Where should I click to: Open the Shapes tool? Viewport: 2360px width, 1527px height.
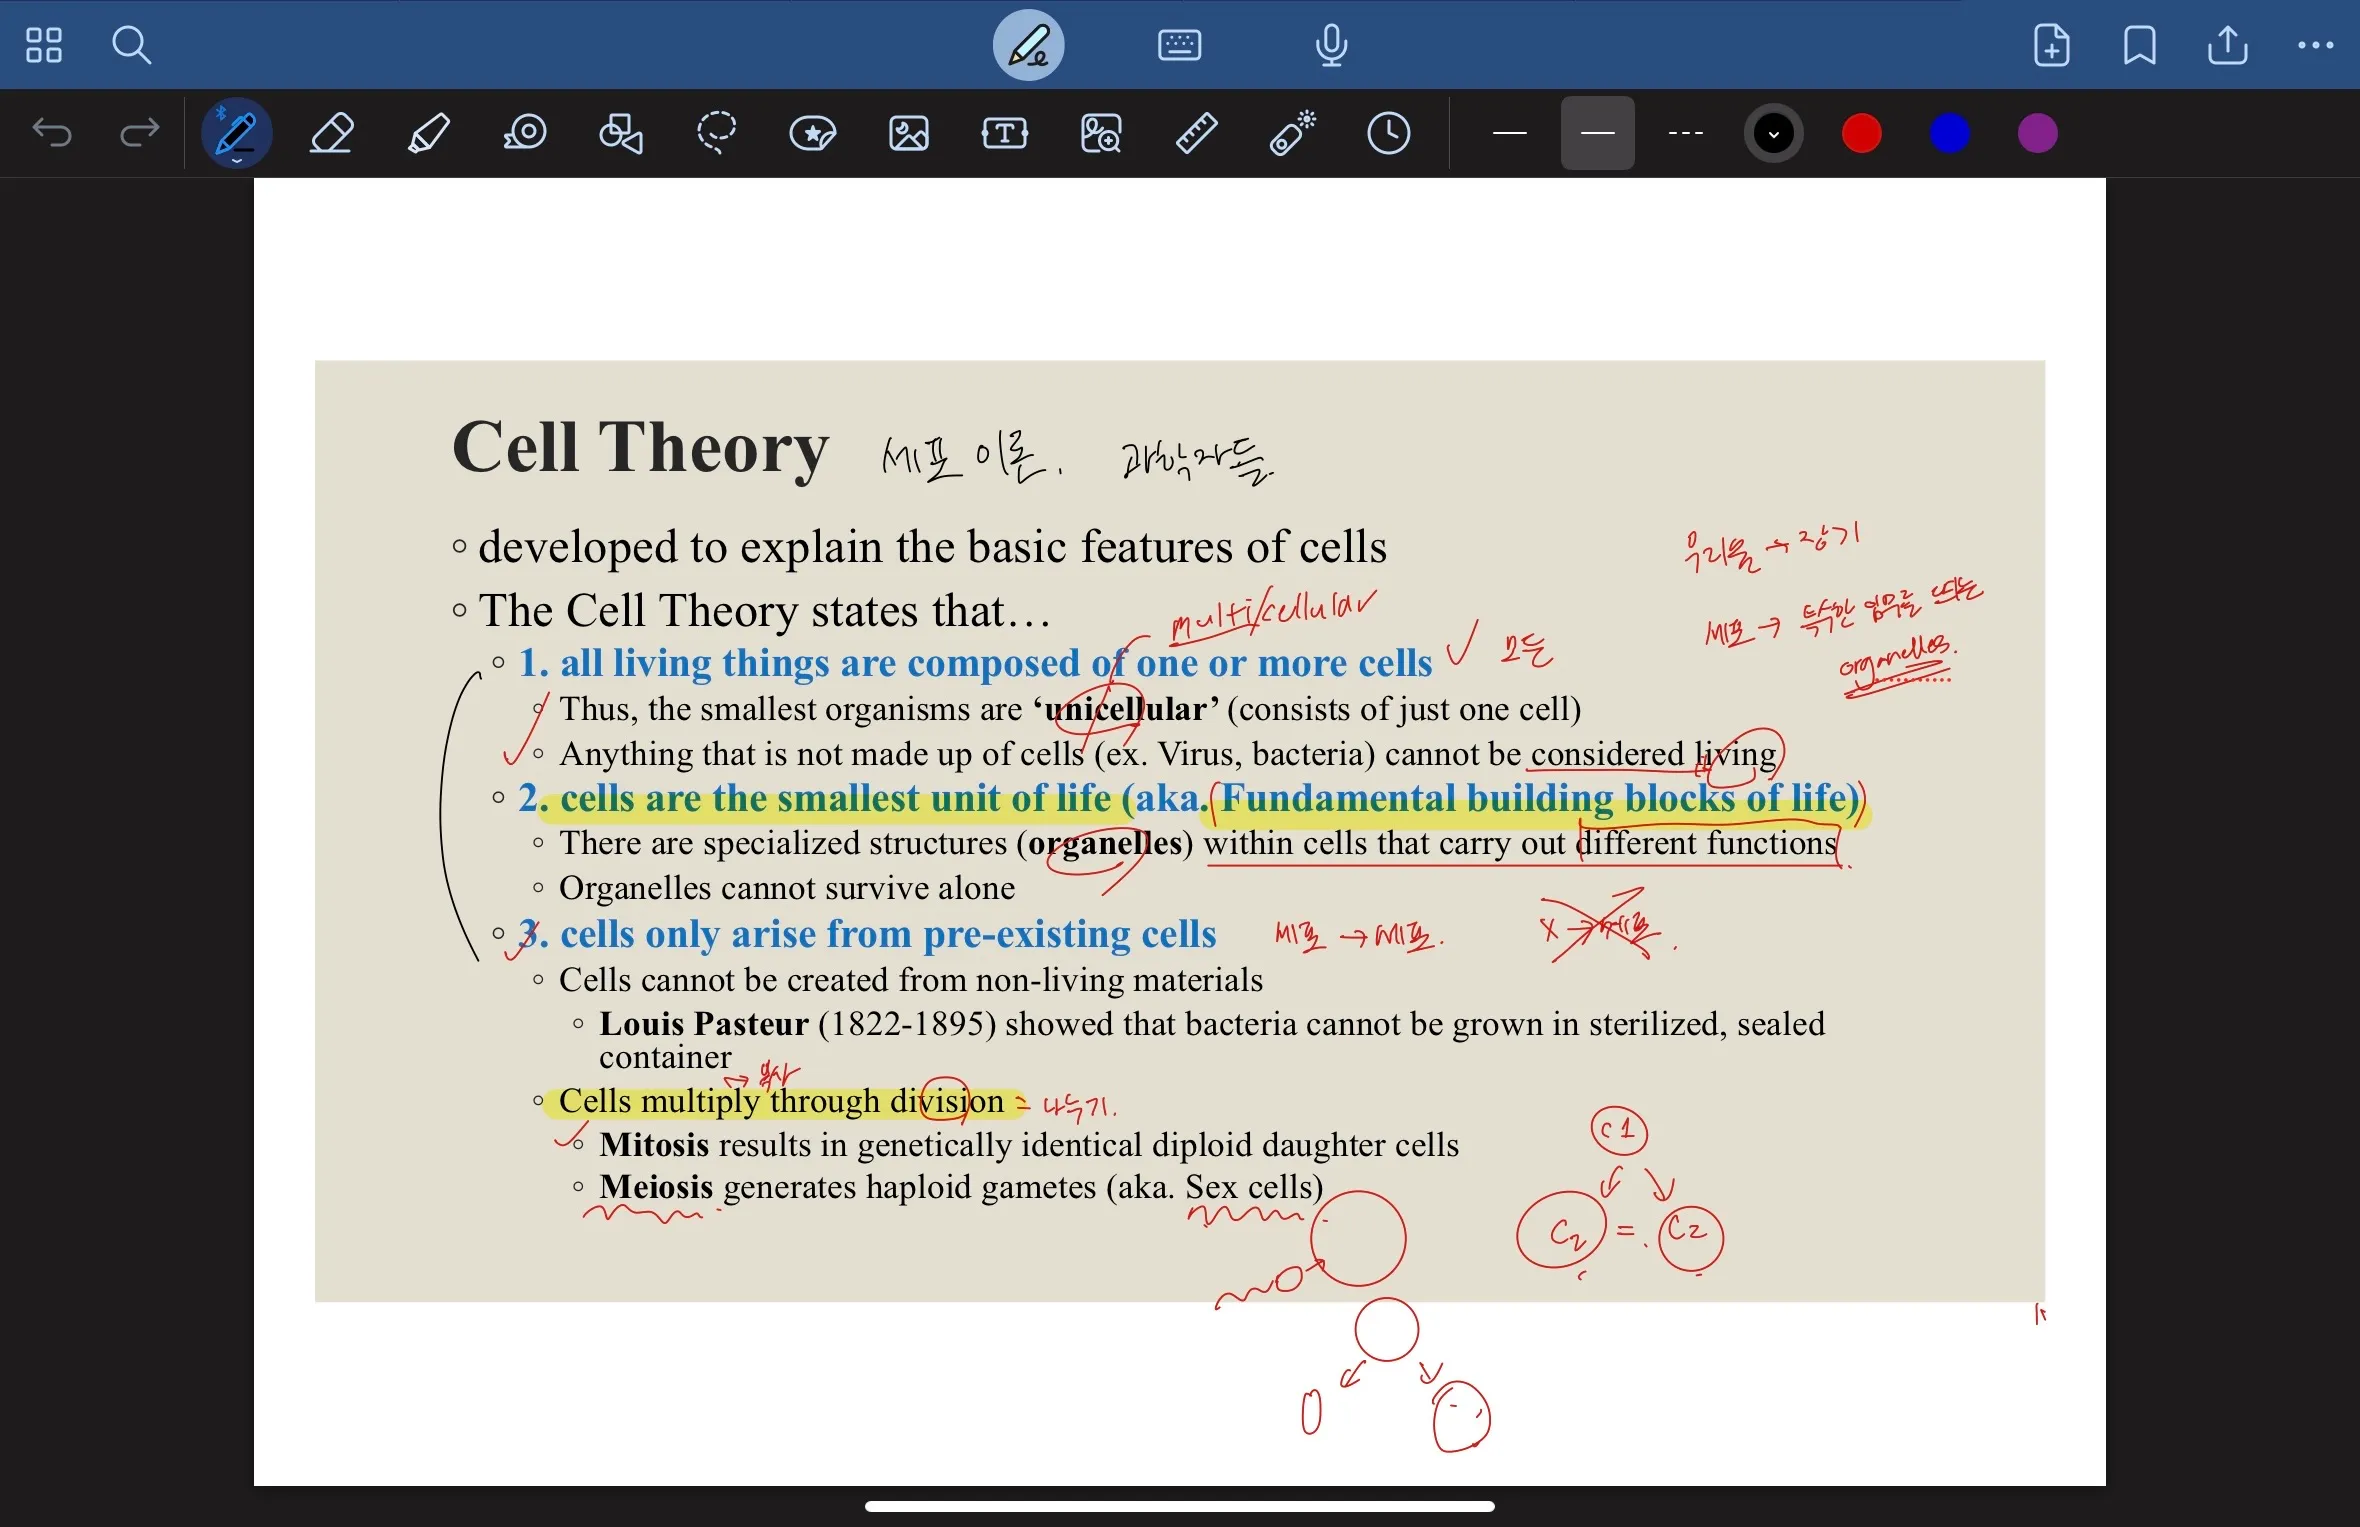pyautogui.click(x=622, y=133)
